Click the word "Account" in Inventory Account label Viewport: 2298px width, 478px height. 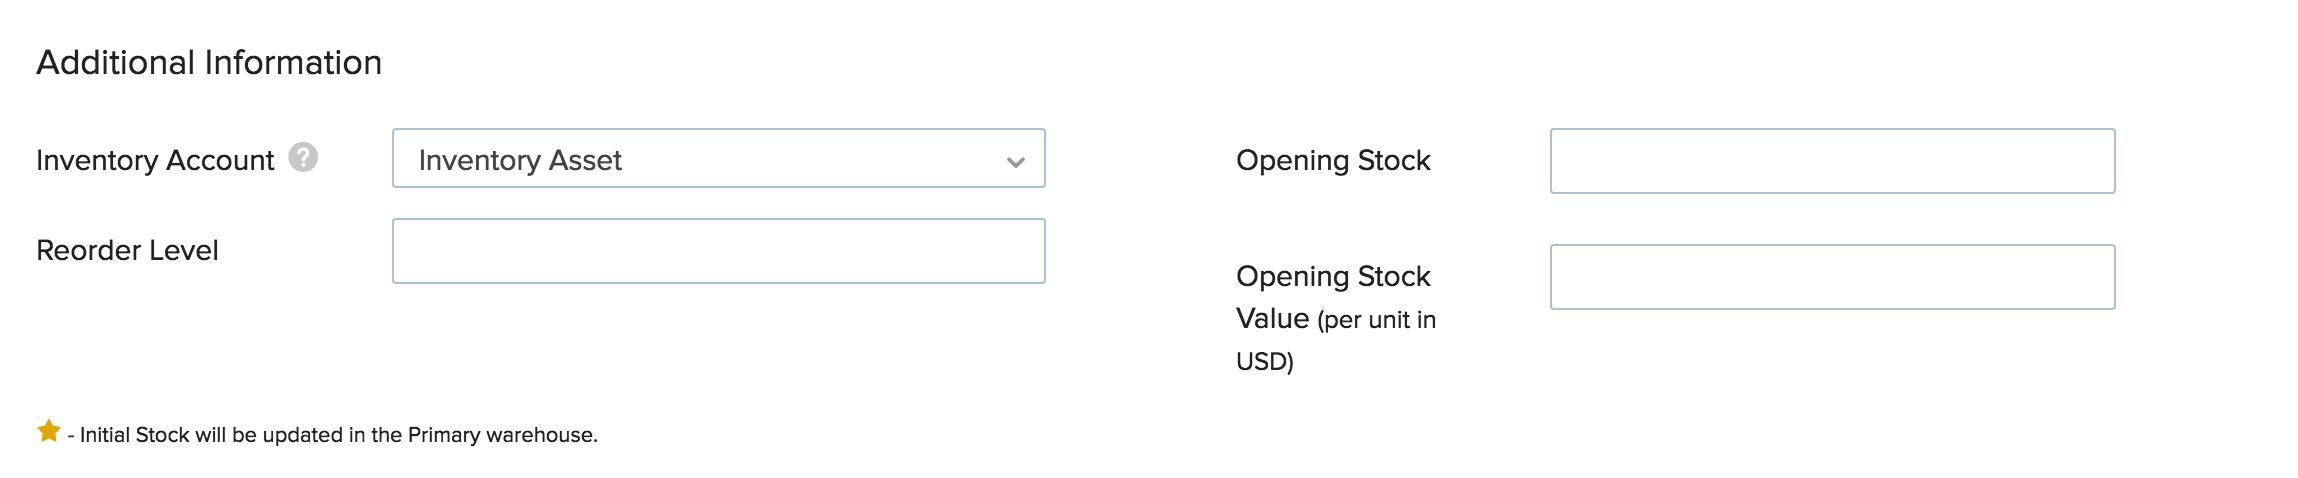click(220, 160)
